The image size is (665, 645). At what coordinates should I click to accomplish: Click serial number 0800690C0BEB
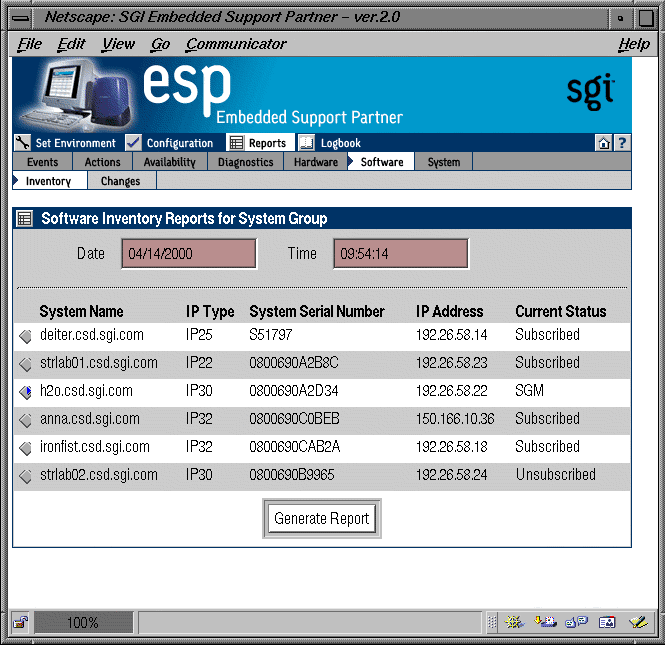click(x=294, y=419)
